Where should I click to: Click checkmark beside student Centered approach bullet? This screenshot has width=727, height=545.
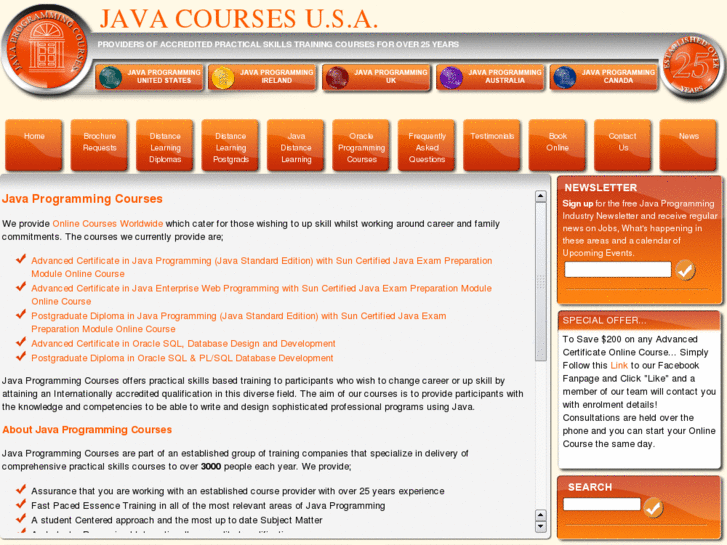coord(20,519)
